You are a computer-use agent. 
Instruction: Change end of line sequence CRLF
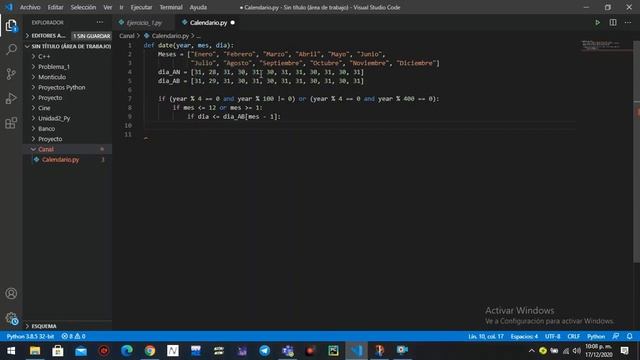tap(573, 336)
